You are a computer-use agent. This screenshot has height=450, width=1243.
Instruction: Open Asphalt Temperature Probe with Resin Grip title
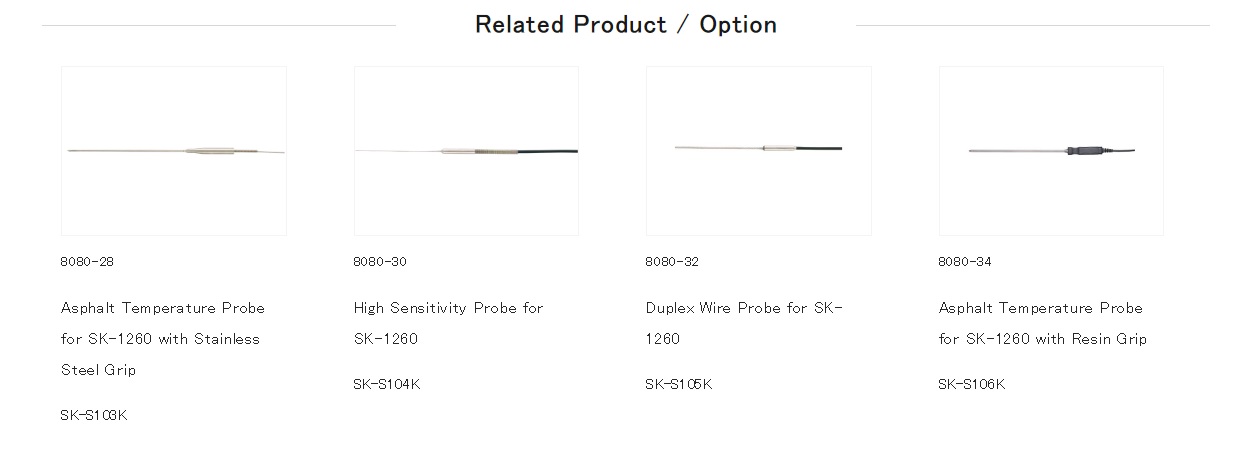click(x=1043, y=323)
